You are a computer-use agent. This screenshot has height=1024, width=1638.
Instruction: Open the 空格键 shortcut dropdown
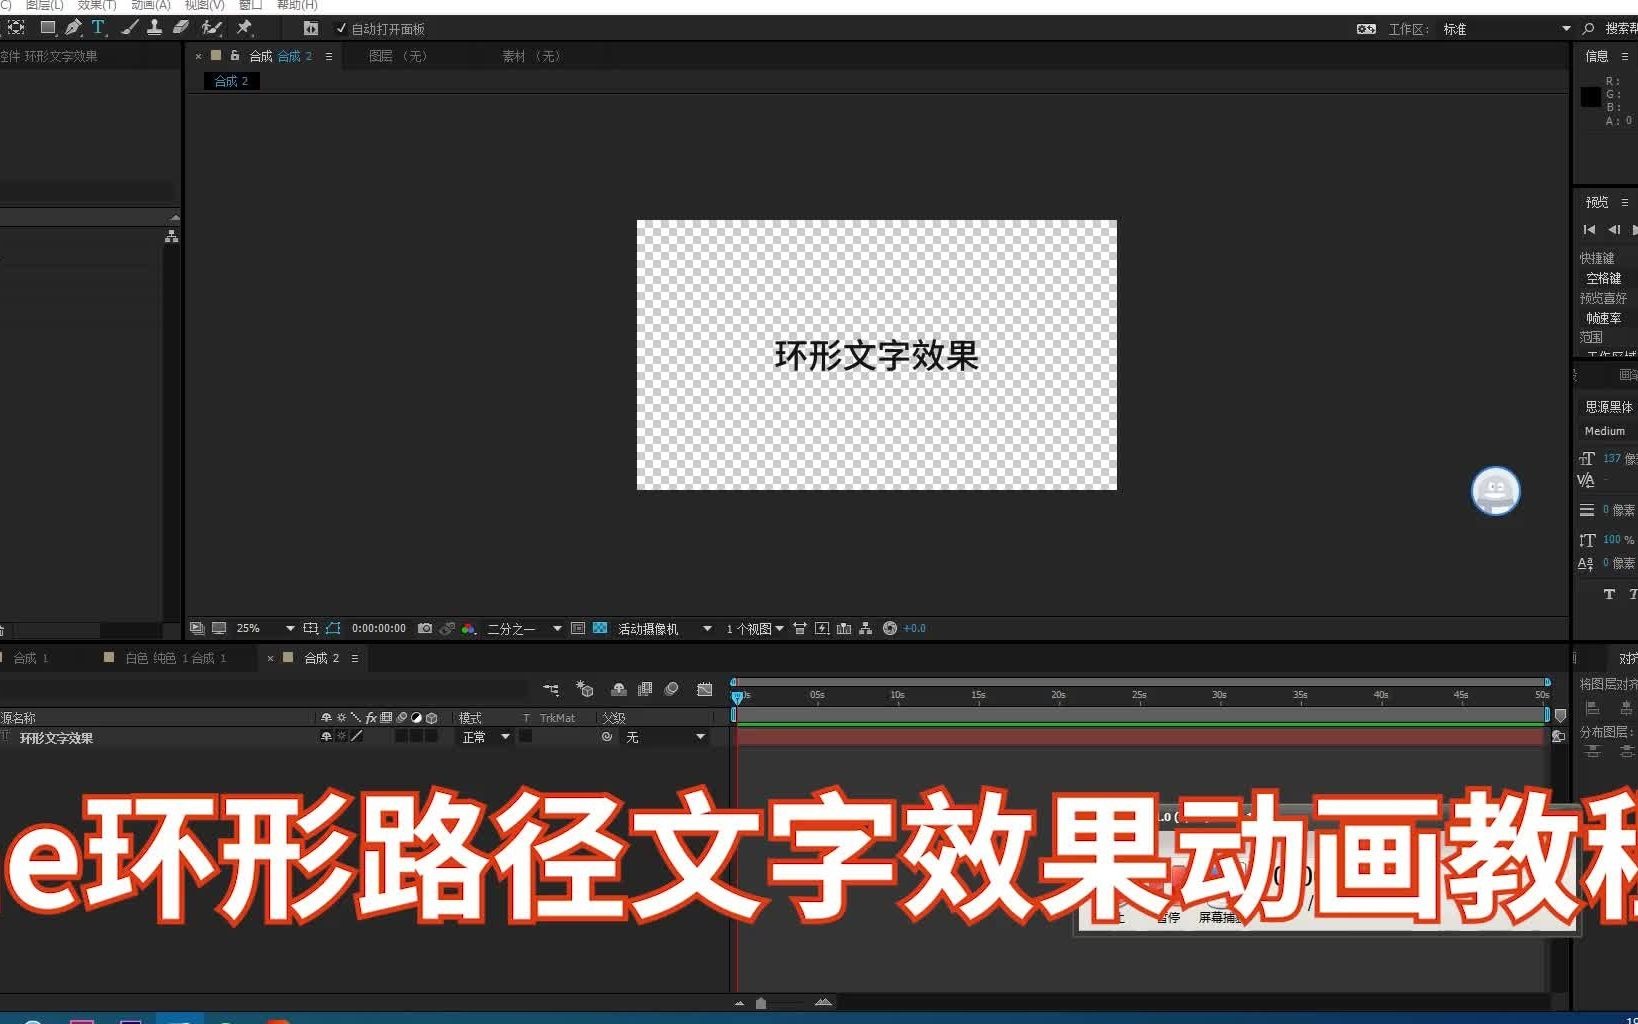[x=1604, y=279]
